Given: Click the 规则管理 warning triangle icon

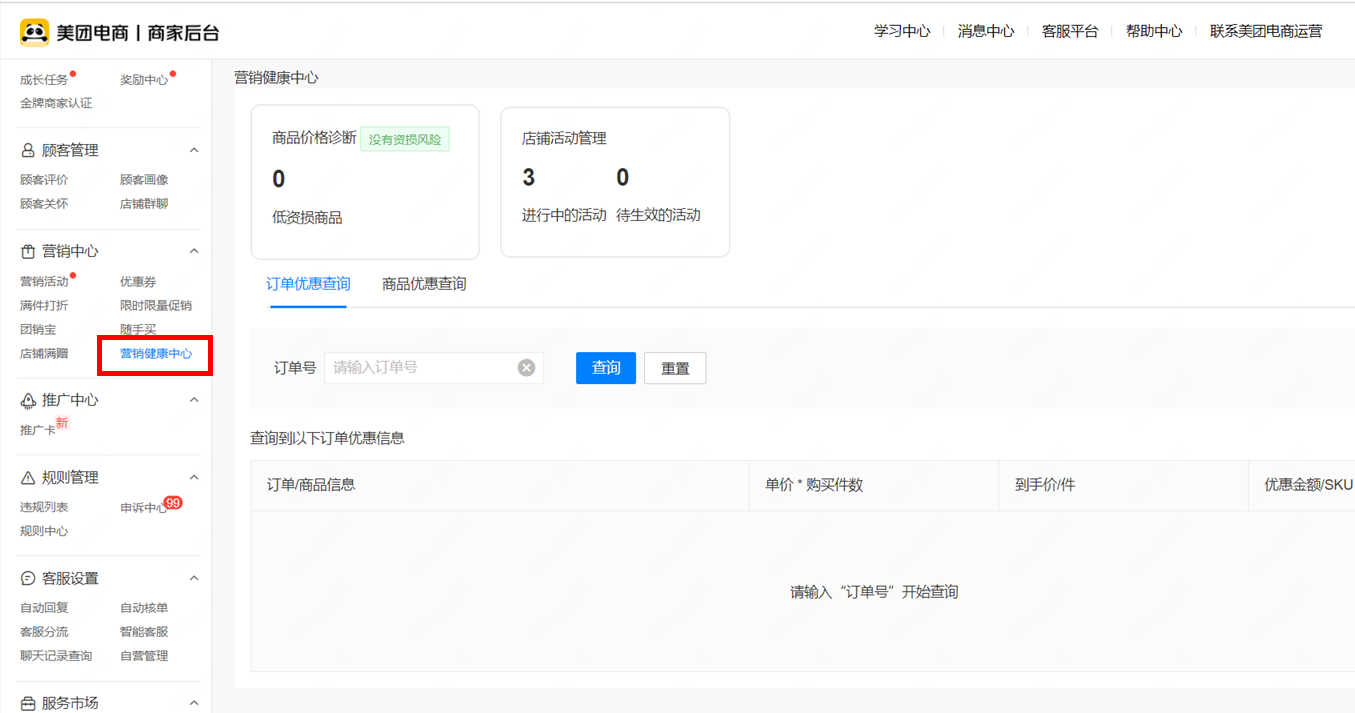Looking at the screenshot, I should coord(28,478).
